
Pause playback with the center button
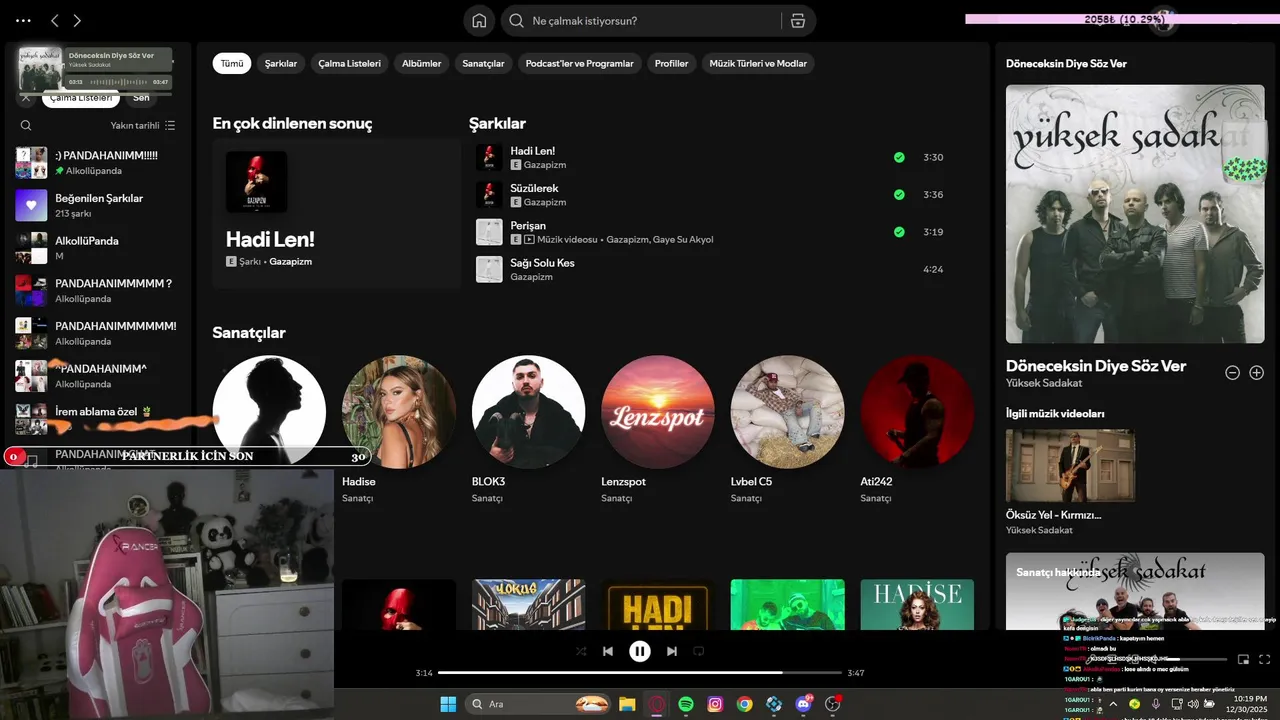640,651
